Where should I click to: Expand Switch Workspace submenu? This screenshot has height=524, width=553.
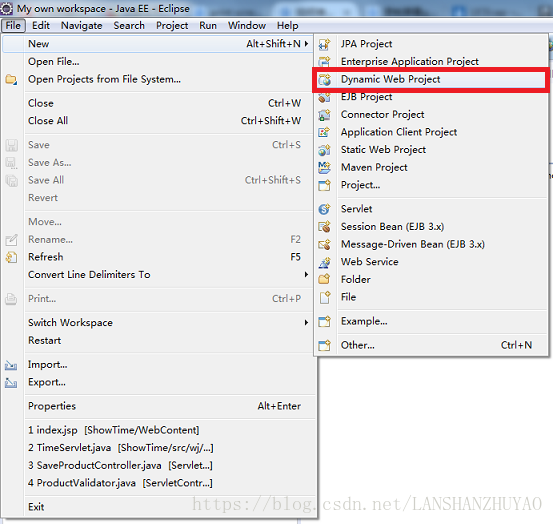(306, 322)
